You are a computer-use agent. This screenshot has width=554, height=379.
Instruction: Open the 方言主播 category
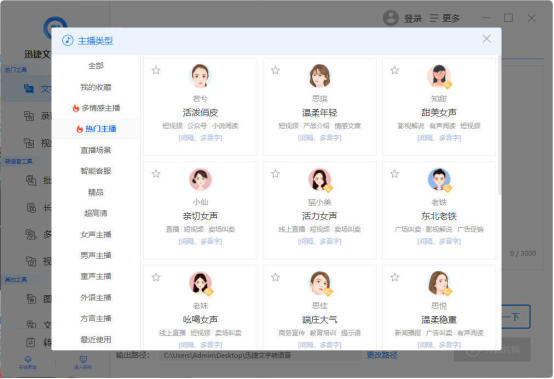(96, 318)
